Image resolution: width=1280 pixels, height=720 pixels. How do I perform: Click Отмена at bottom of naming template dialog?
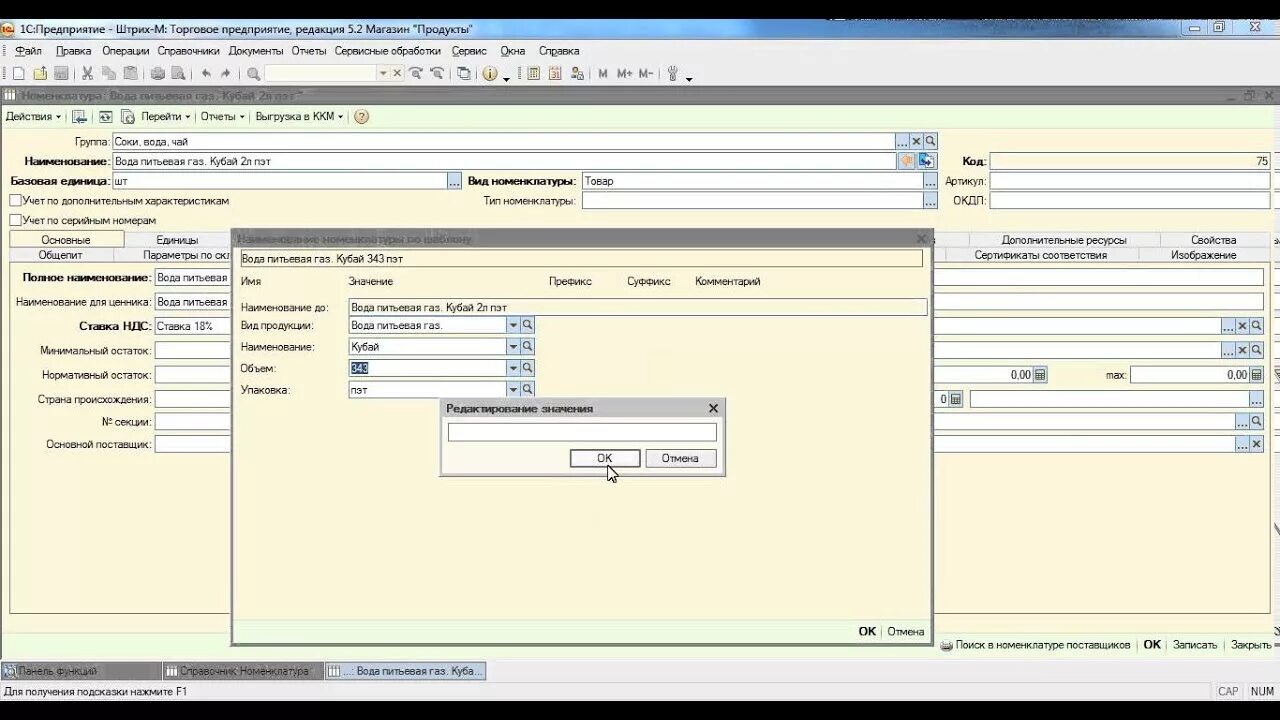[x=906, y=631]
